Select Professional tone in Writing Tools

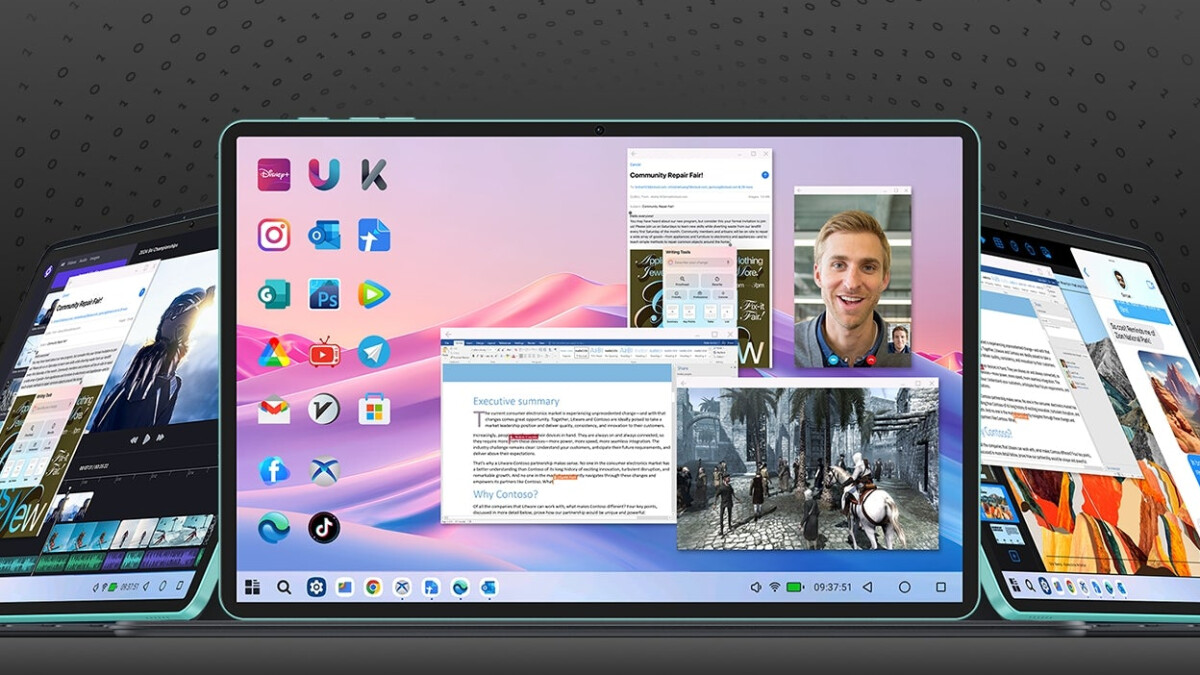click(x=698, y=296)
